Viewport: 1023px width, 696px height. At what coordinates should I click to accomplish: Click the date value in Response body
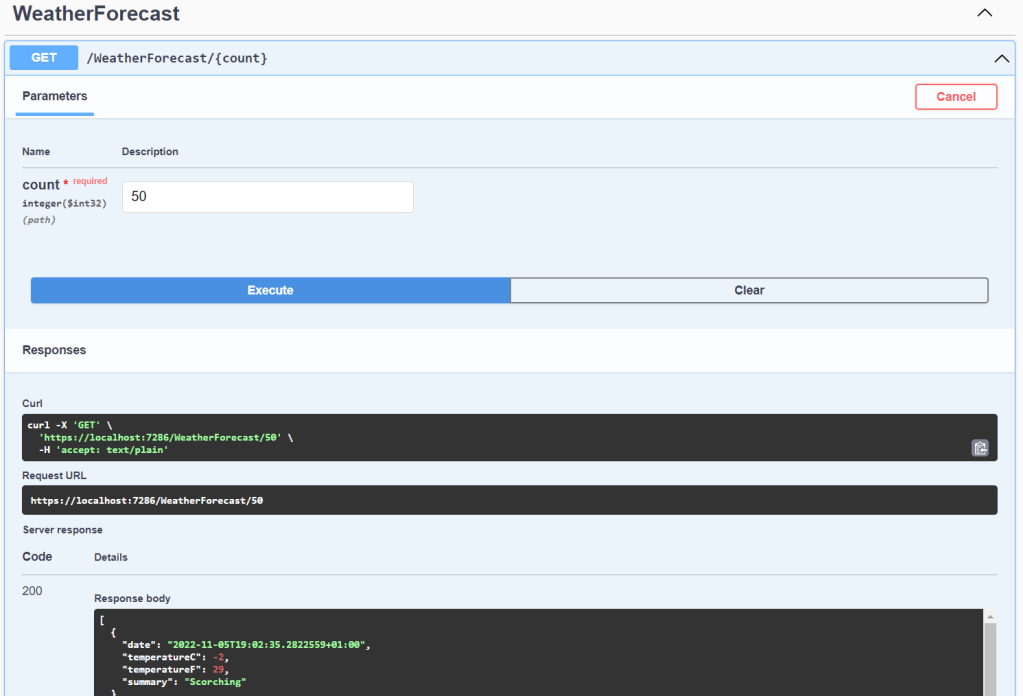tap(268, 645)
